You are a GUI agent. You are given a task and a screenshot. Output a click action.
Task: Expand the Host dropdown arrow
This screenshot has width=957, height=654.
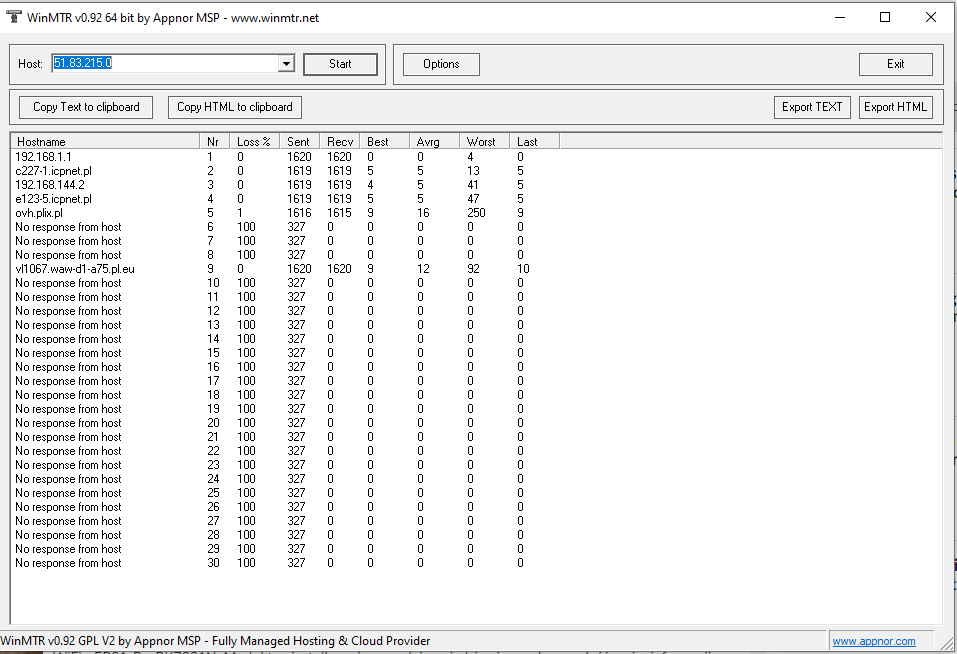286,63
